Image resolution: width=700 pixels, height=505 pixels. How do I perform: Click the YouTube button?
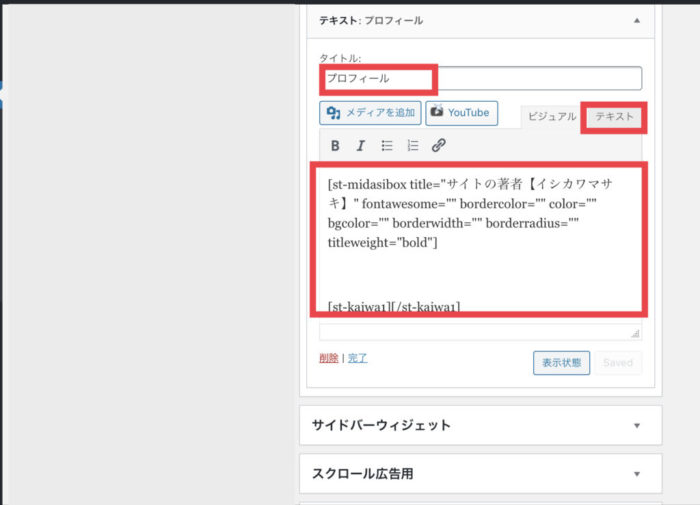pyautogui.click(x=461, y=113)
